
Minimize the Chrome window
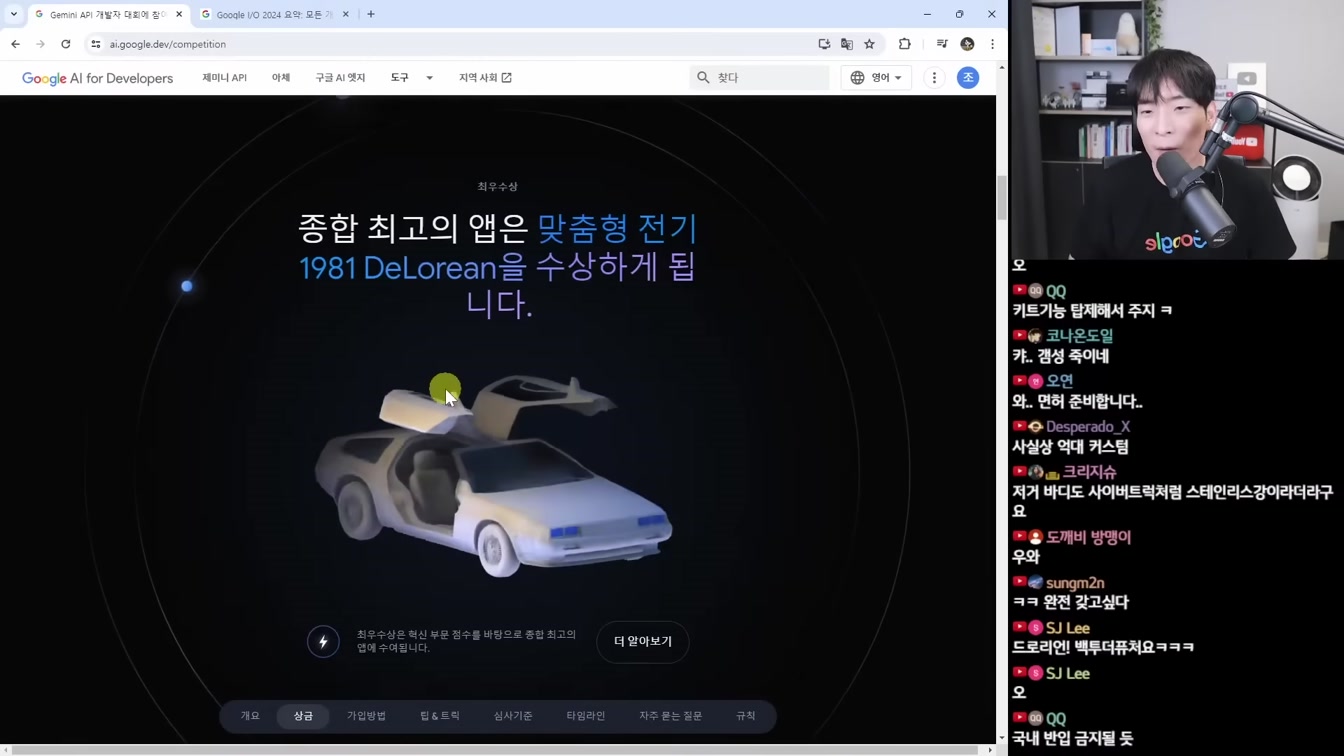pos(927,14)
